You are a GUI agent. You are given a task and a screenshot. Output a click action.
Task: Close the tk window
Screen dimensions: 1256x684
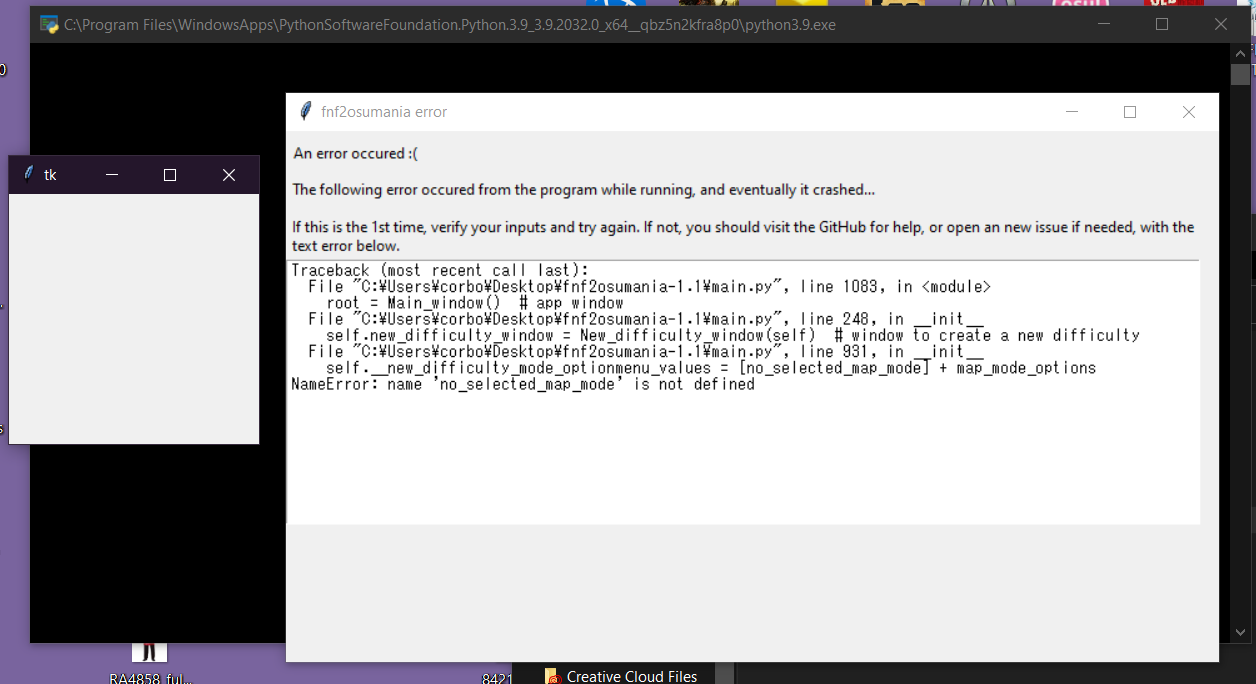(x=229, y=174)
